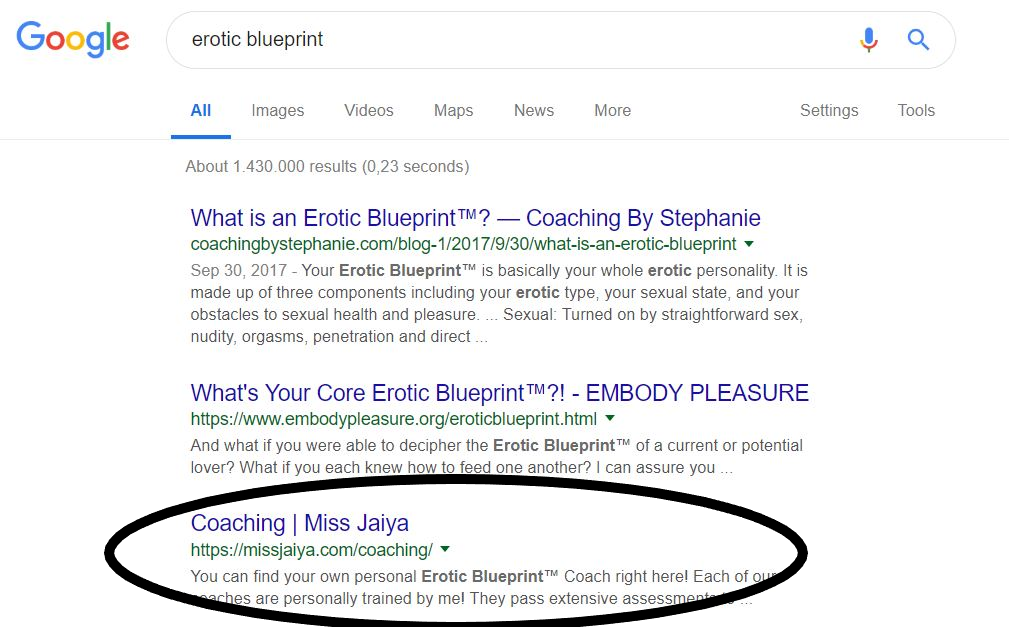This screenshot has width=1009, height=627.
Task: Open 'What is an Erotic Blueprint' result
Action: coord(475,218)
